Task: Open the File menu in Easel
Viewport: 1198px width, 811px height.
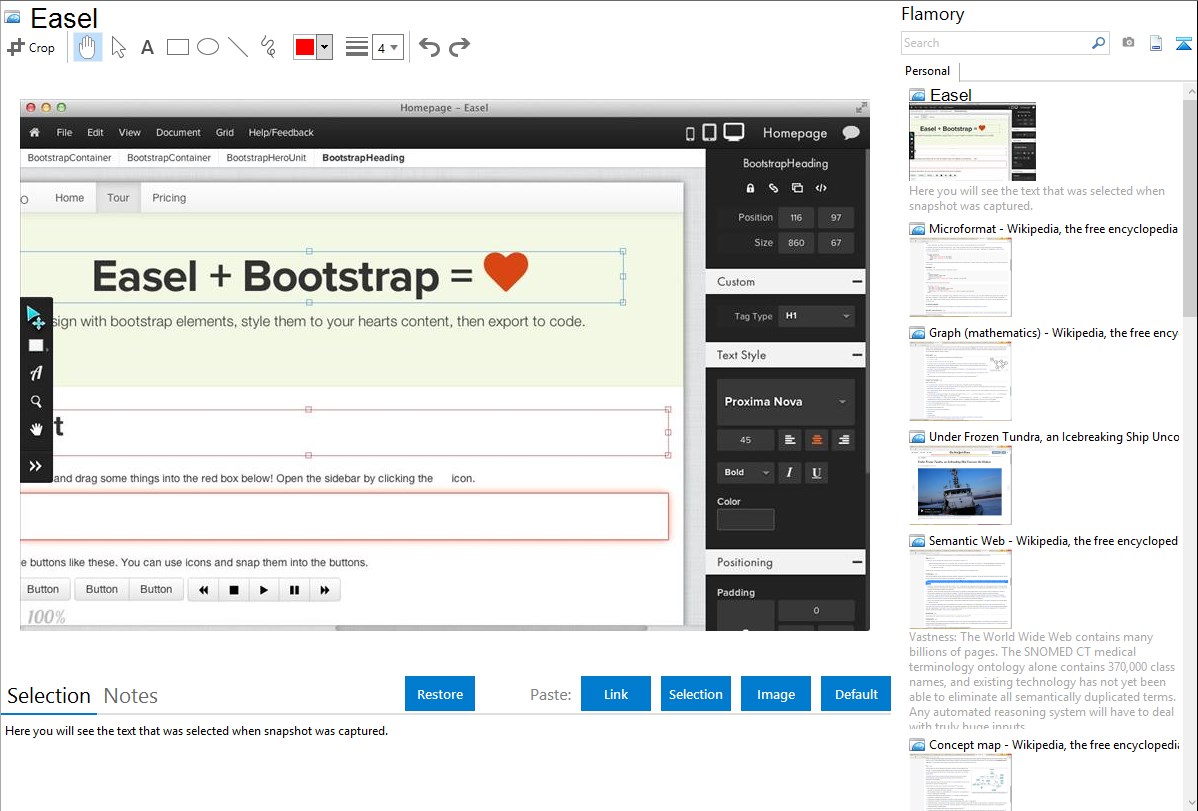Action: click(x=64, y=132)
